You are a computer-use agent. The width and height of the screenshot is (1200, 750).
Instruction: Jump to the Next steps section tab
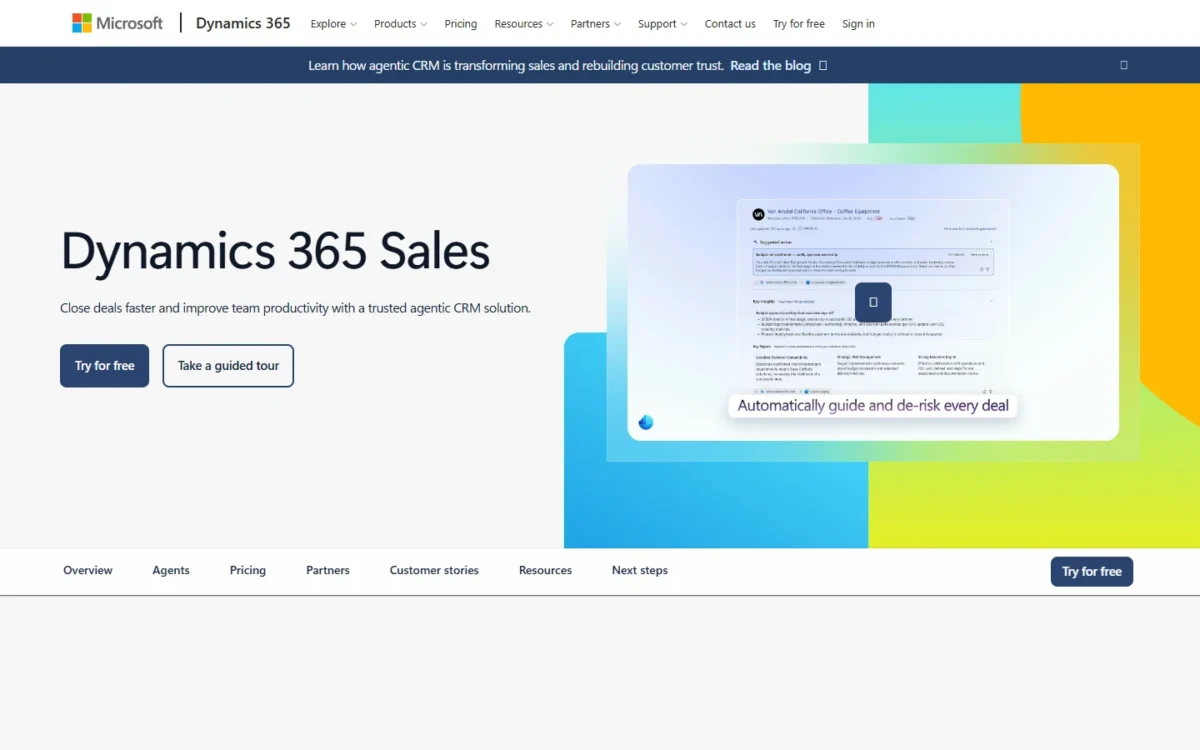[x=640, y=571]
